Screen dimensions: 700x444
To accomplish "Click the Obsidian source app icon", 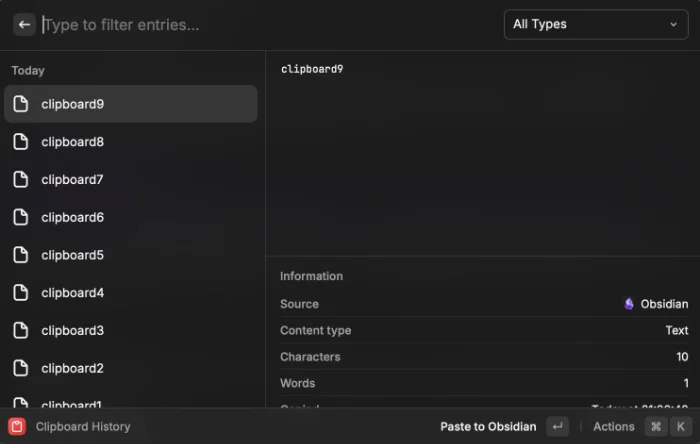I will click(x=629, y=304).
